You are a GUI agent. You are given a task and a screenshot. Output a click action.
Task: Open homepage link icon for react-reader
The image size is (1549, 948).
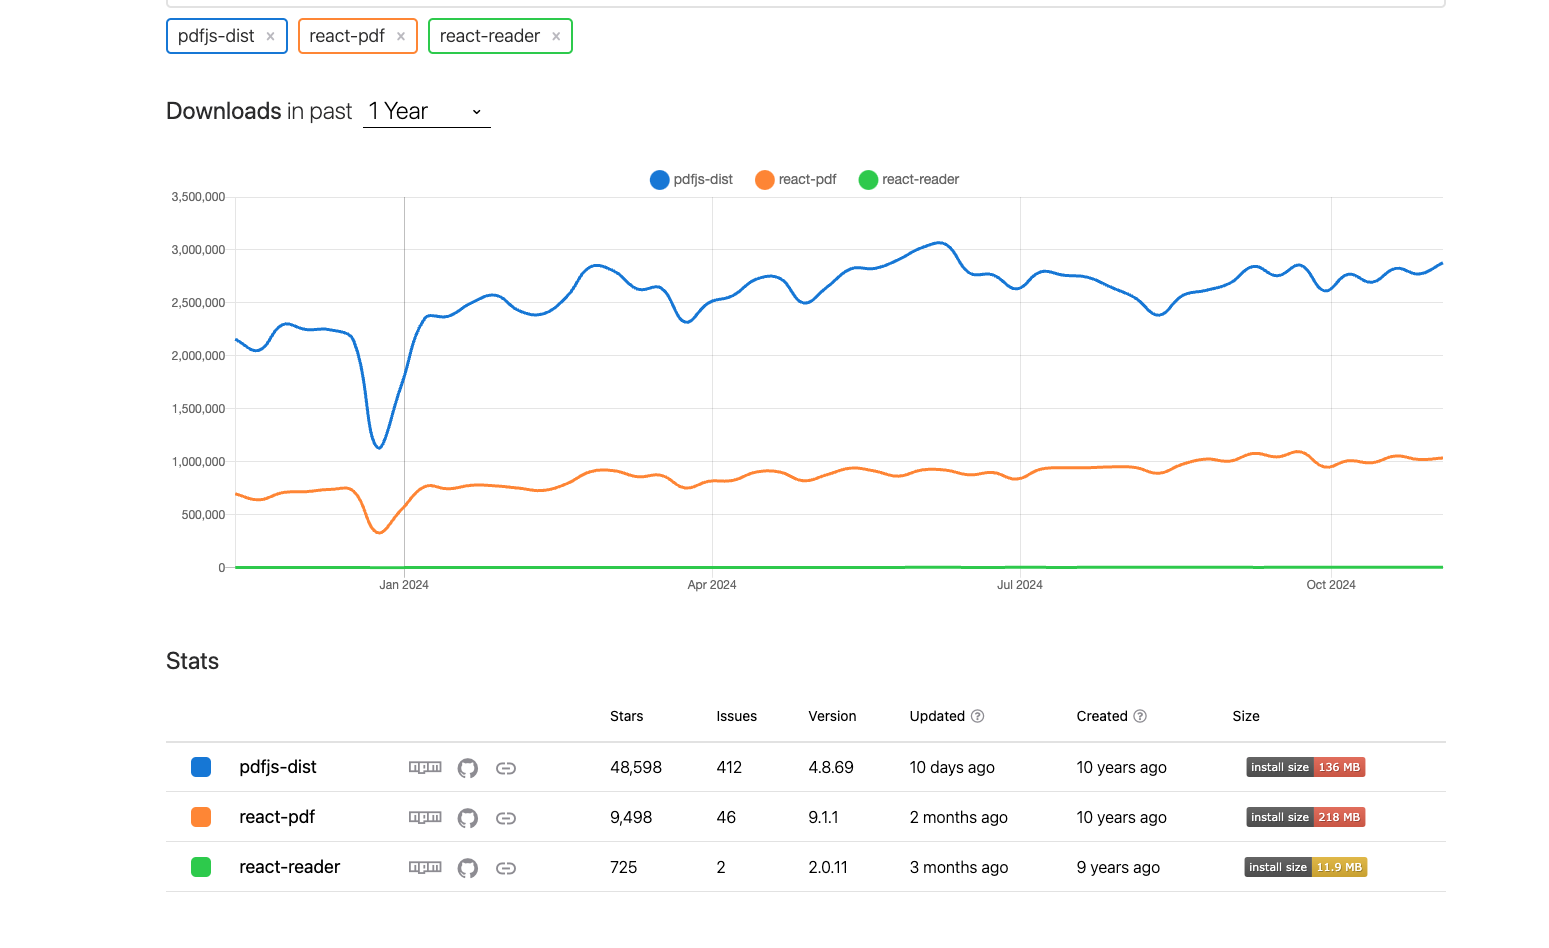click(x=506, y=868)
